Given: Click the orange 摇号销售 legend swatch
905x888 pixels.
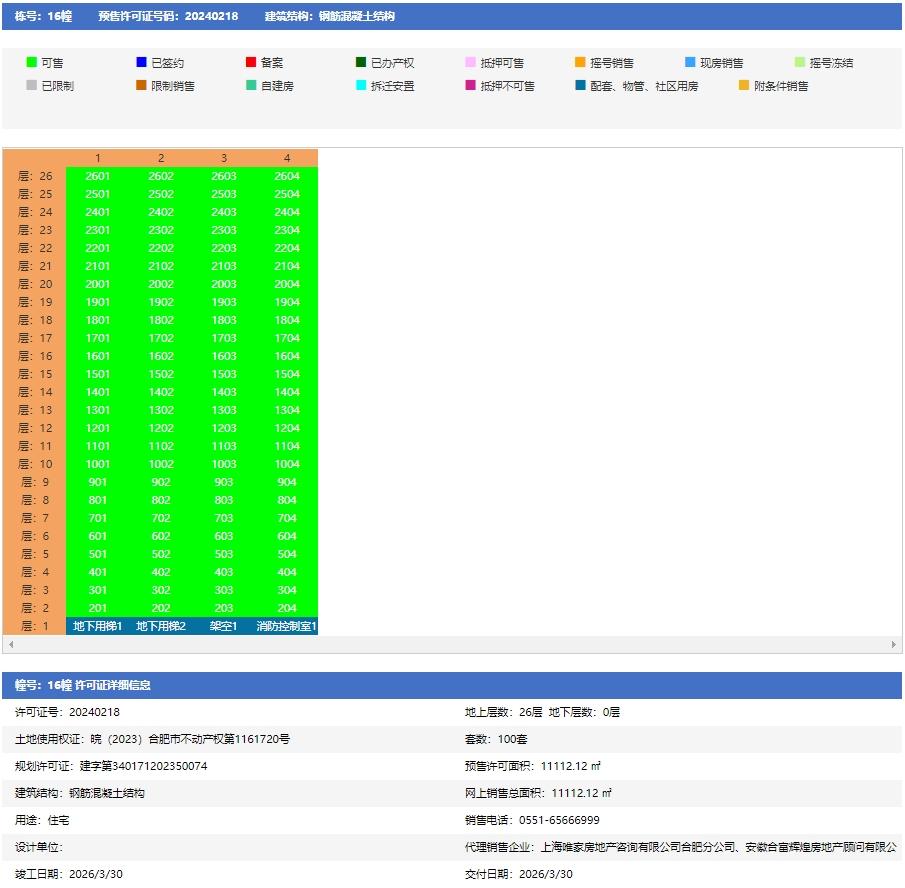Looking at the screenshot, I should point(581,62).
